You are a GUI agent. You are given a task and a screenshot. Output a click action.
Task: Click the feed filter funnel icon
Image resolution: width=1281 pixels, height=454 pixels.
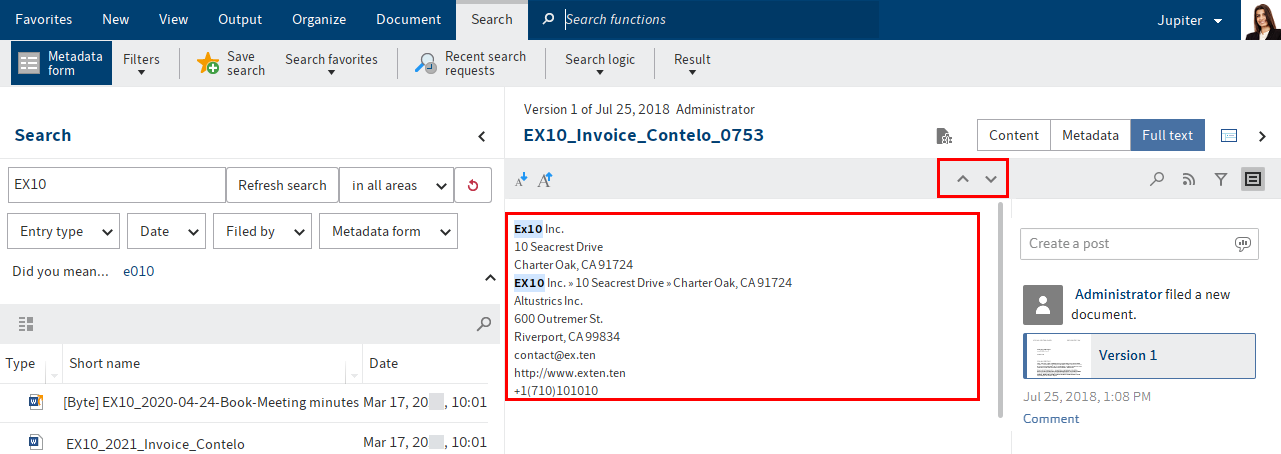[1220, 180]
